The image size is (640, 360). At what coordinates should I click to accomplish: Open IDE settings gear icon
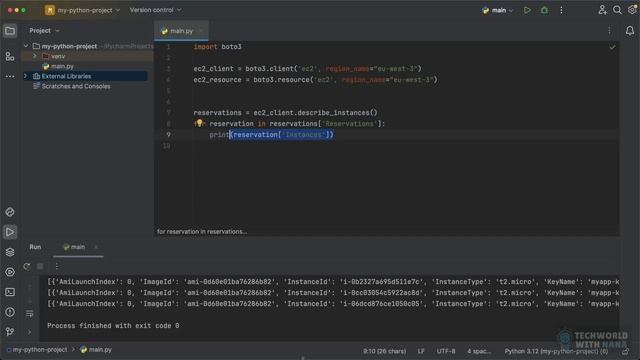(632, 10)
